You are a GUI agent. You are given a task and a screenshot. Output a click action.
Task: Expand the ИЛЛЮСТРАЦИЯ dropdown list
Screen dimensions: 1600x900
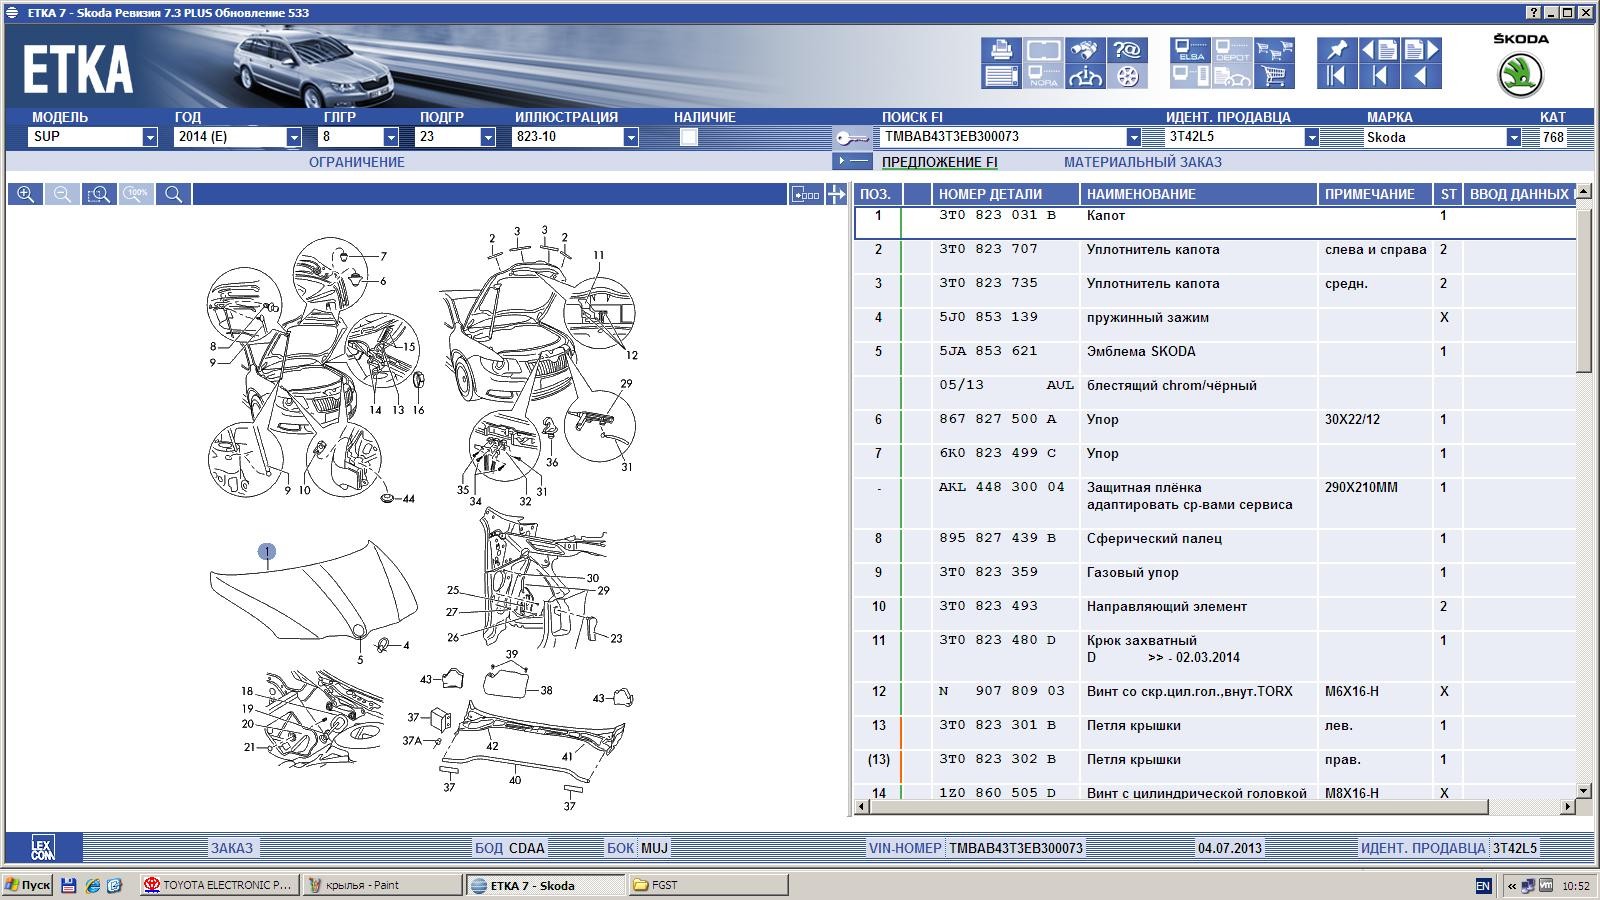[631, 138]
